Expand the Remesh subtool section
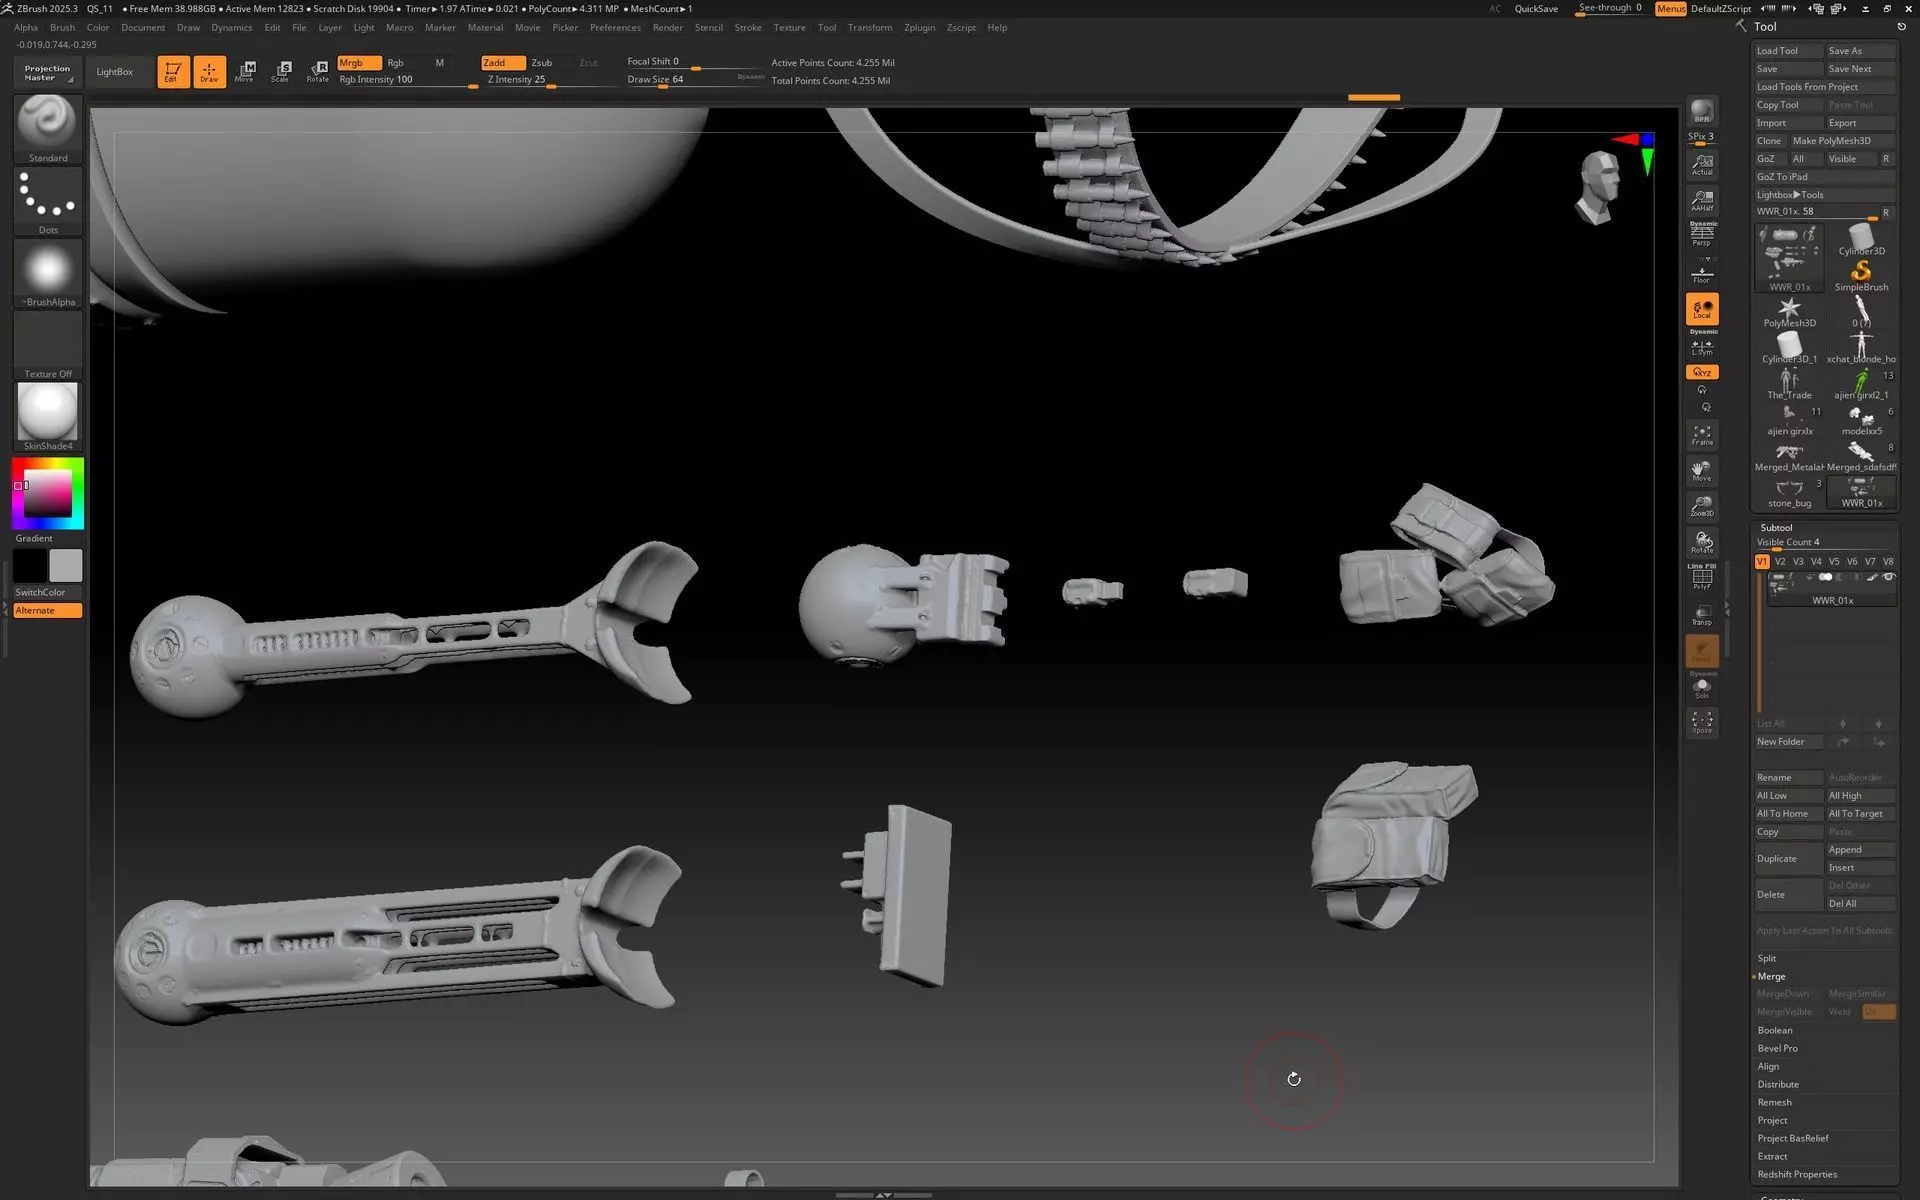 1775,1102
